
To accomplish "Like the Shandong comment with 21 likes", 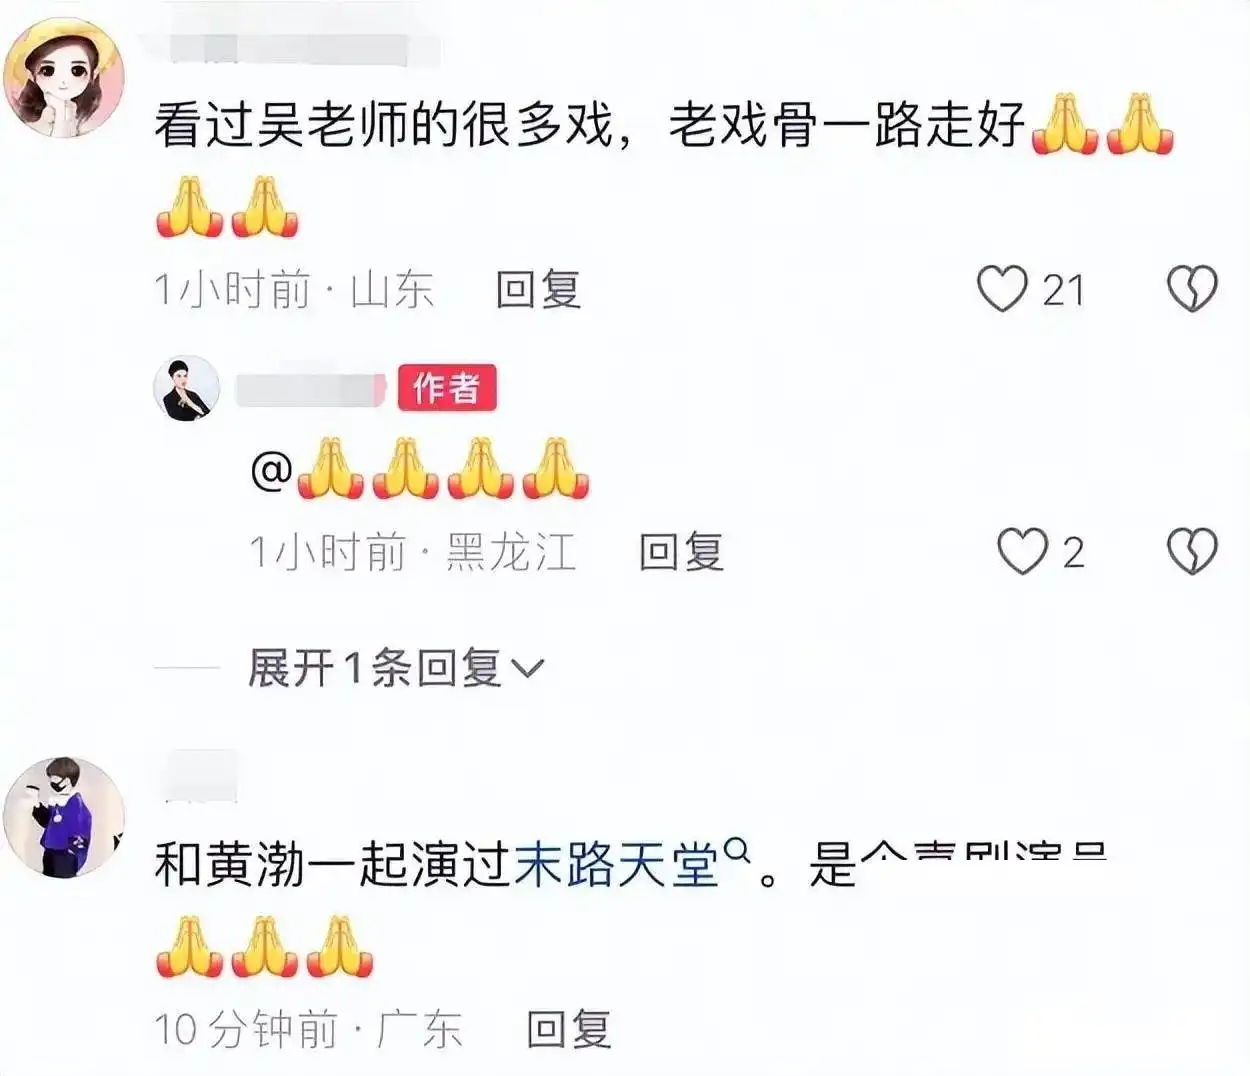I will pos(1002,289).
